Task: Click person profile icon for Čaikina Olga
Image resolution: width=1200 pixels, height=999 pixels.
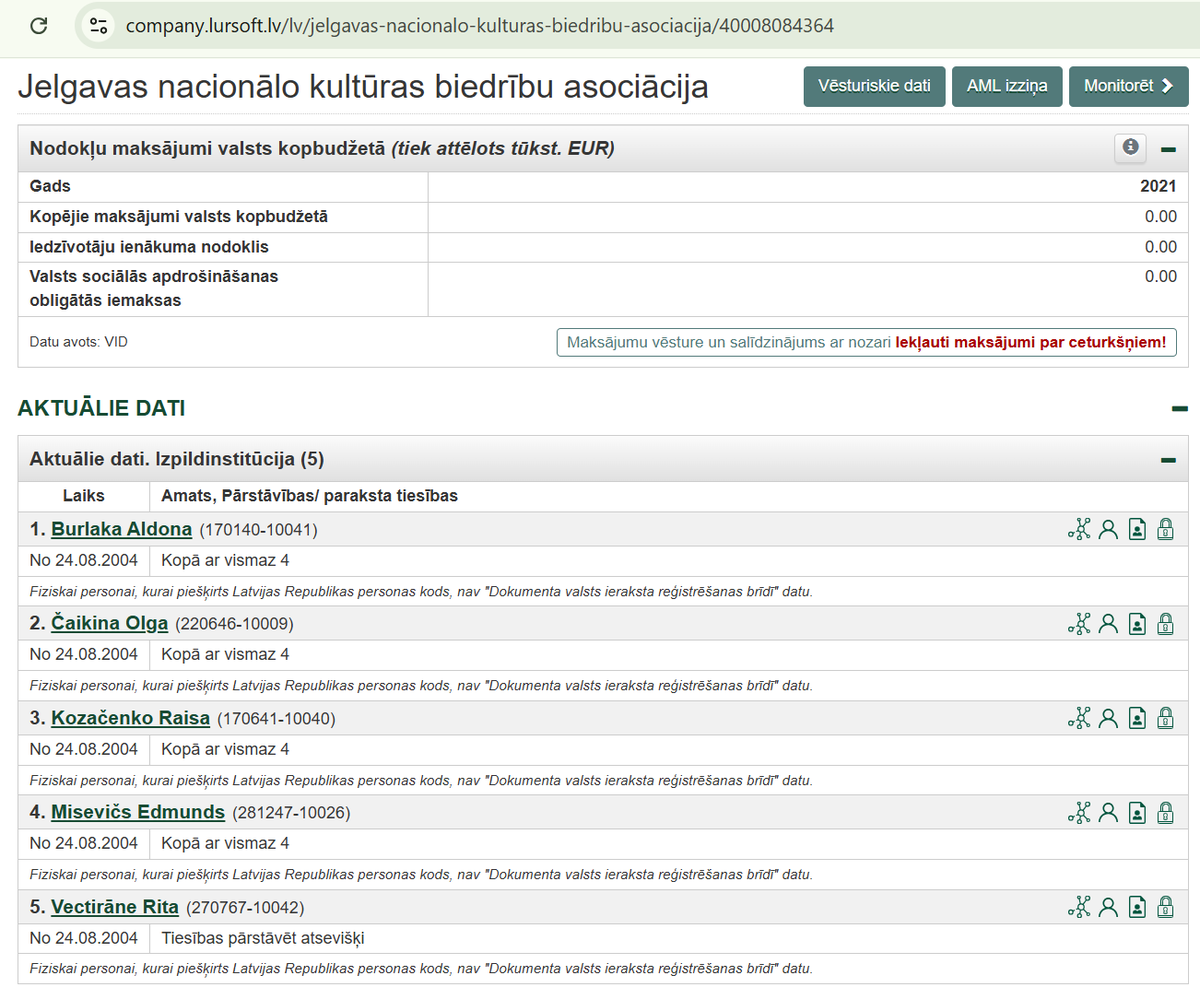Action: pos(1108,624)
